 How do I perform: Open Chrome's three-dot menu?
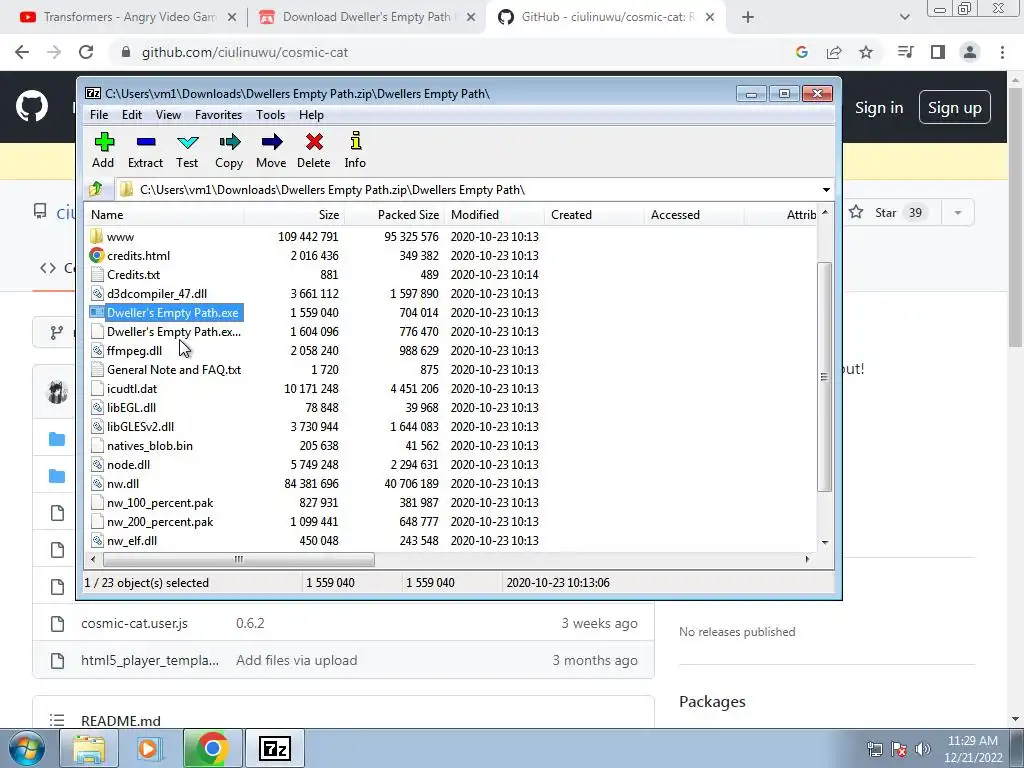click(x=1002, y=52)
